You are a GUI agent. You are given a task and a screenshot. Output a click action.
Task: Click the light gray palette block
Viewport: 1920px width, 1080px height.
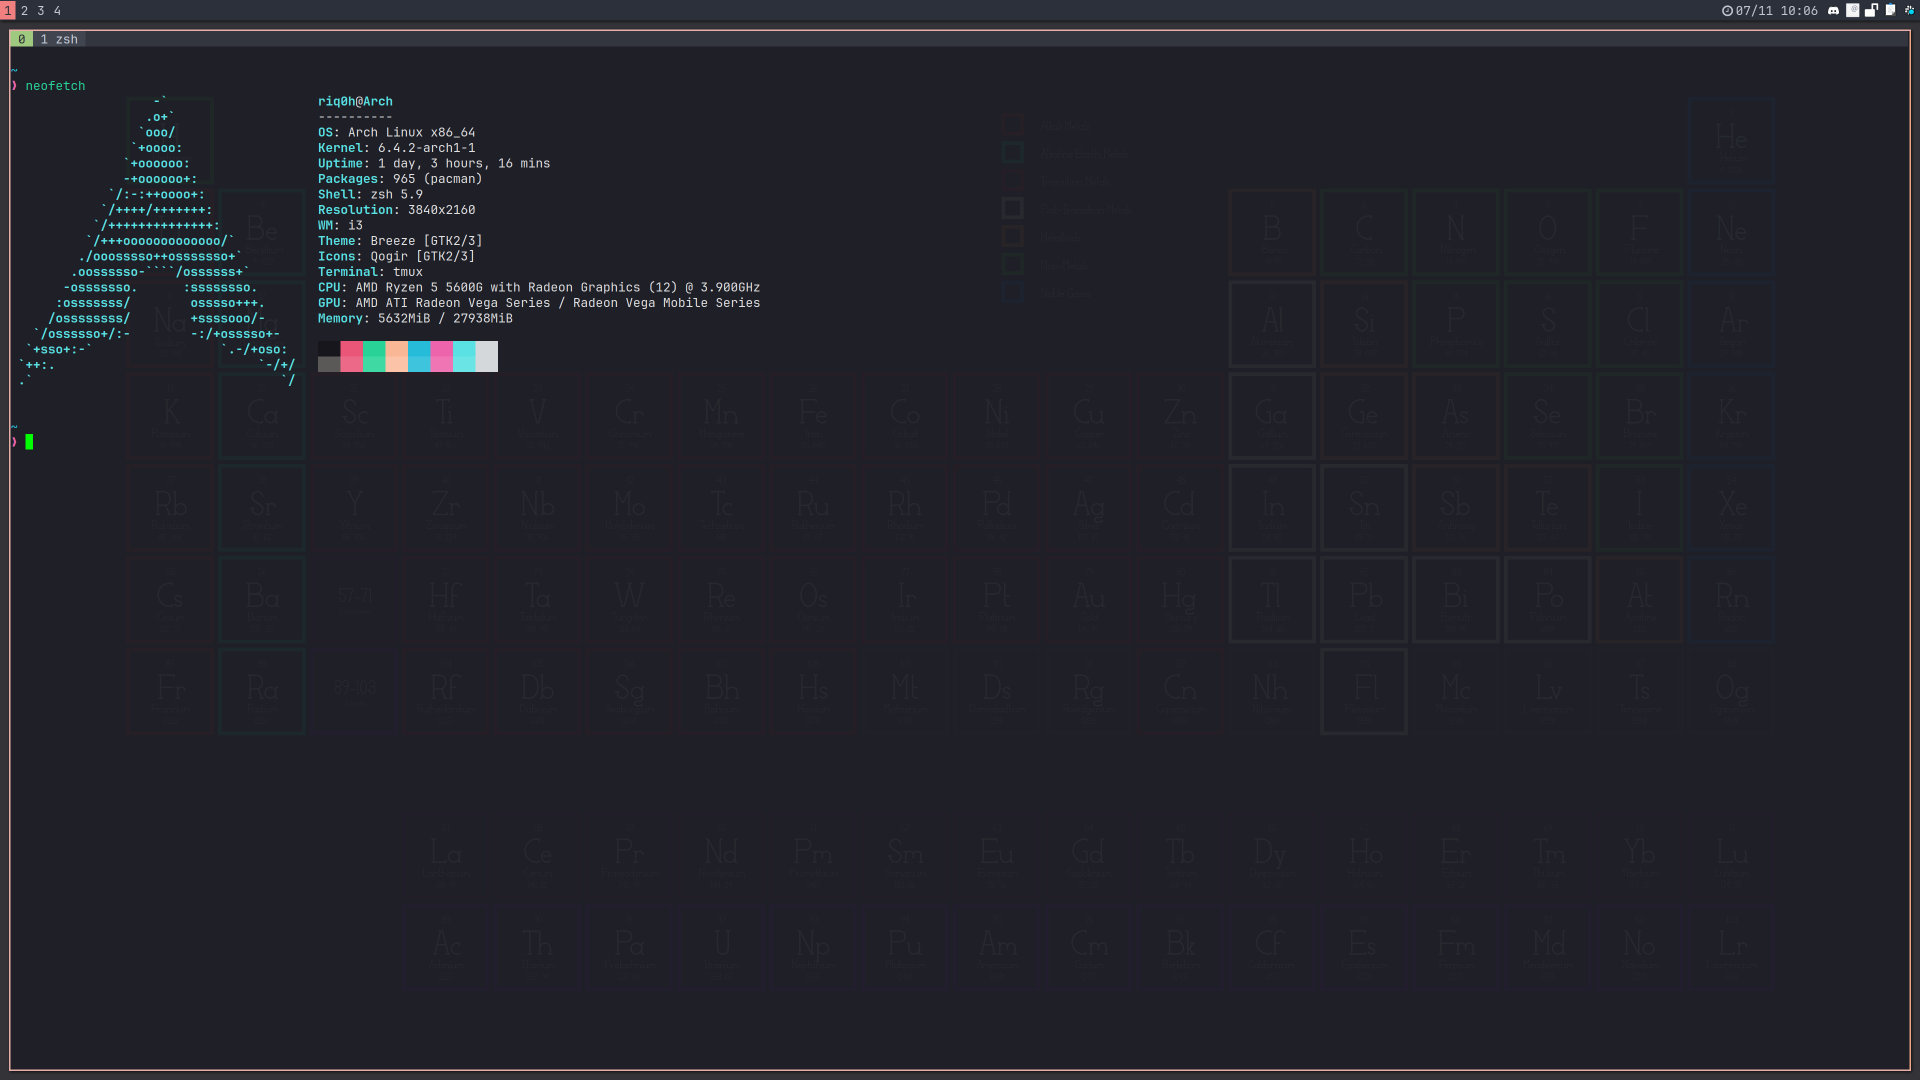click(487, 356)
